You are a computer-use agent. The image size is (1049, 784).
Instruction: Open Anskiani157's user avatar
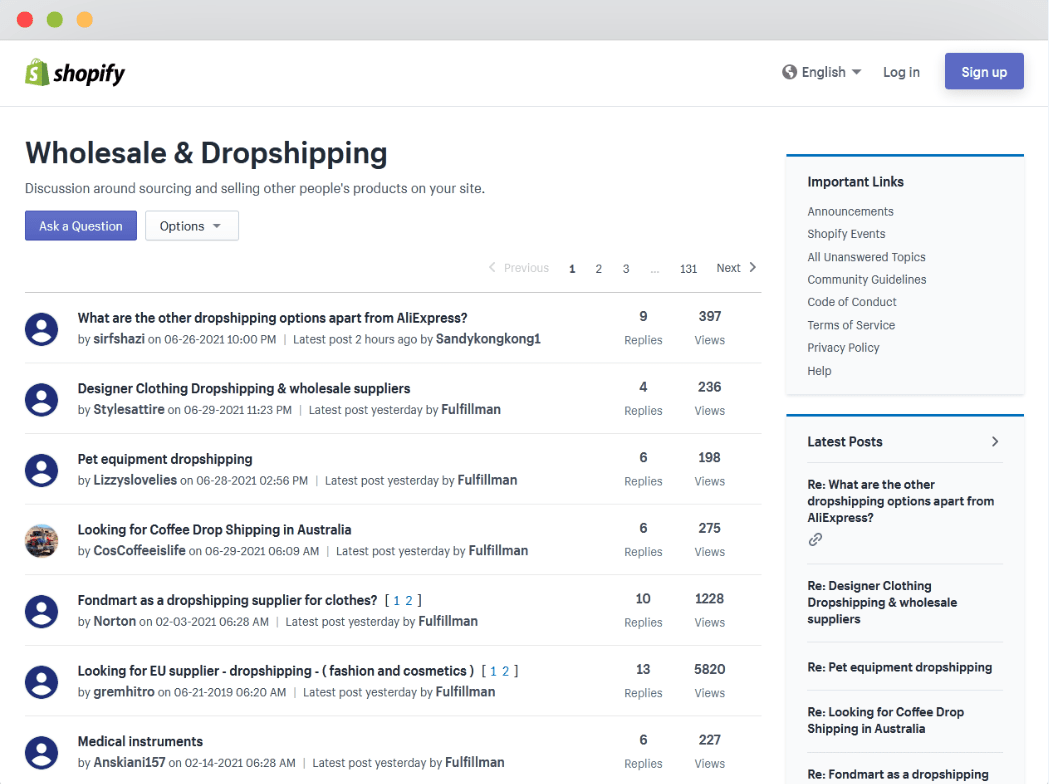click(41, 752)
